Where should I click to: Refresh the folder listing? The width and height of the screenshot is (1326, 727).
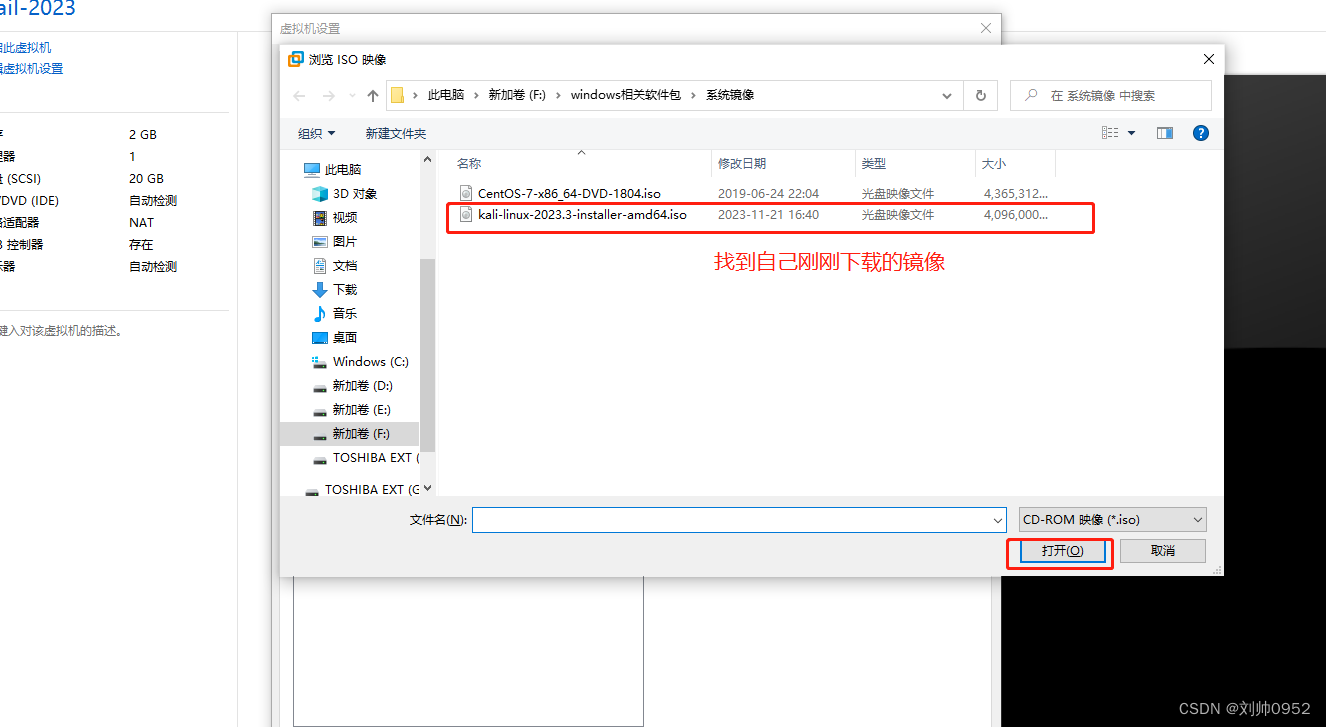(980, 95)
